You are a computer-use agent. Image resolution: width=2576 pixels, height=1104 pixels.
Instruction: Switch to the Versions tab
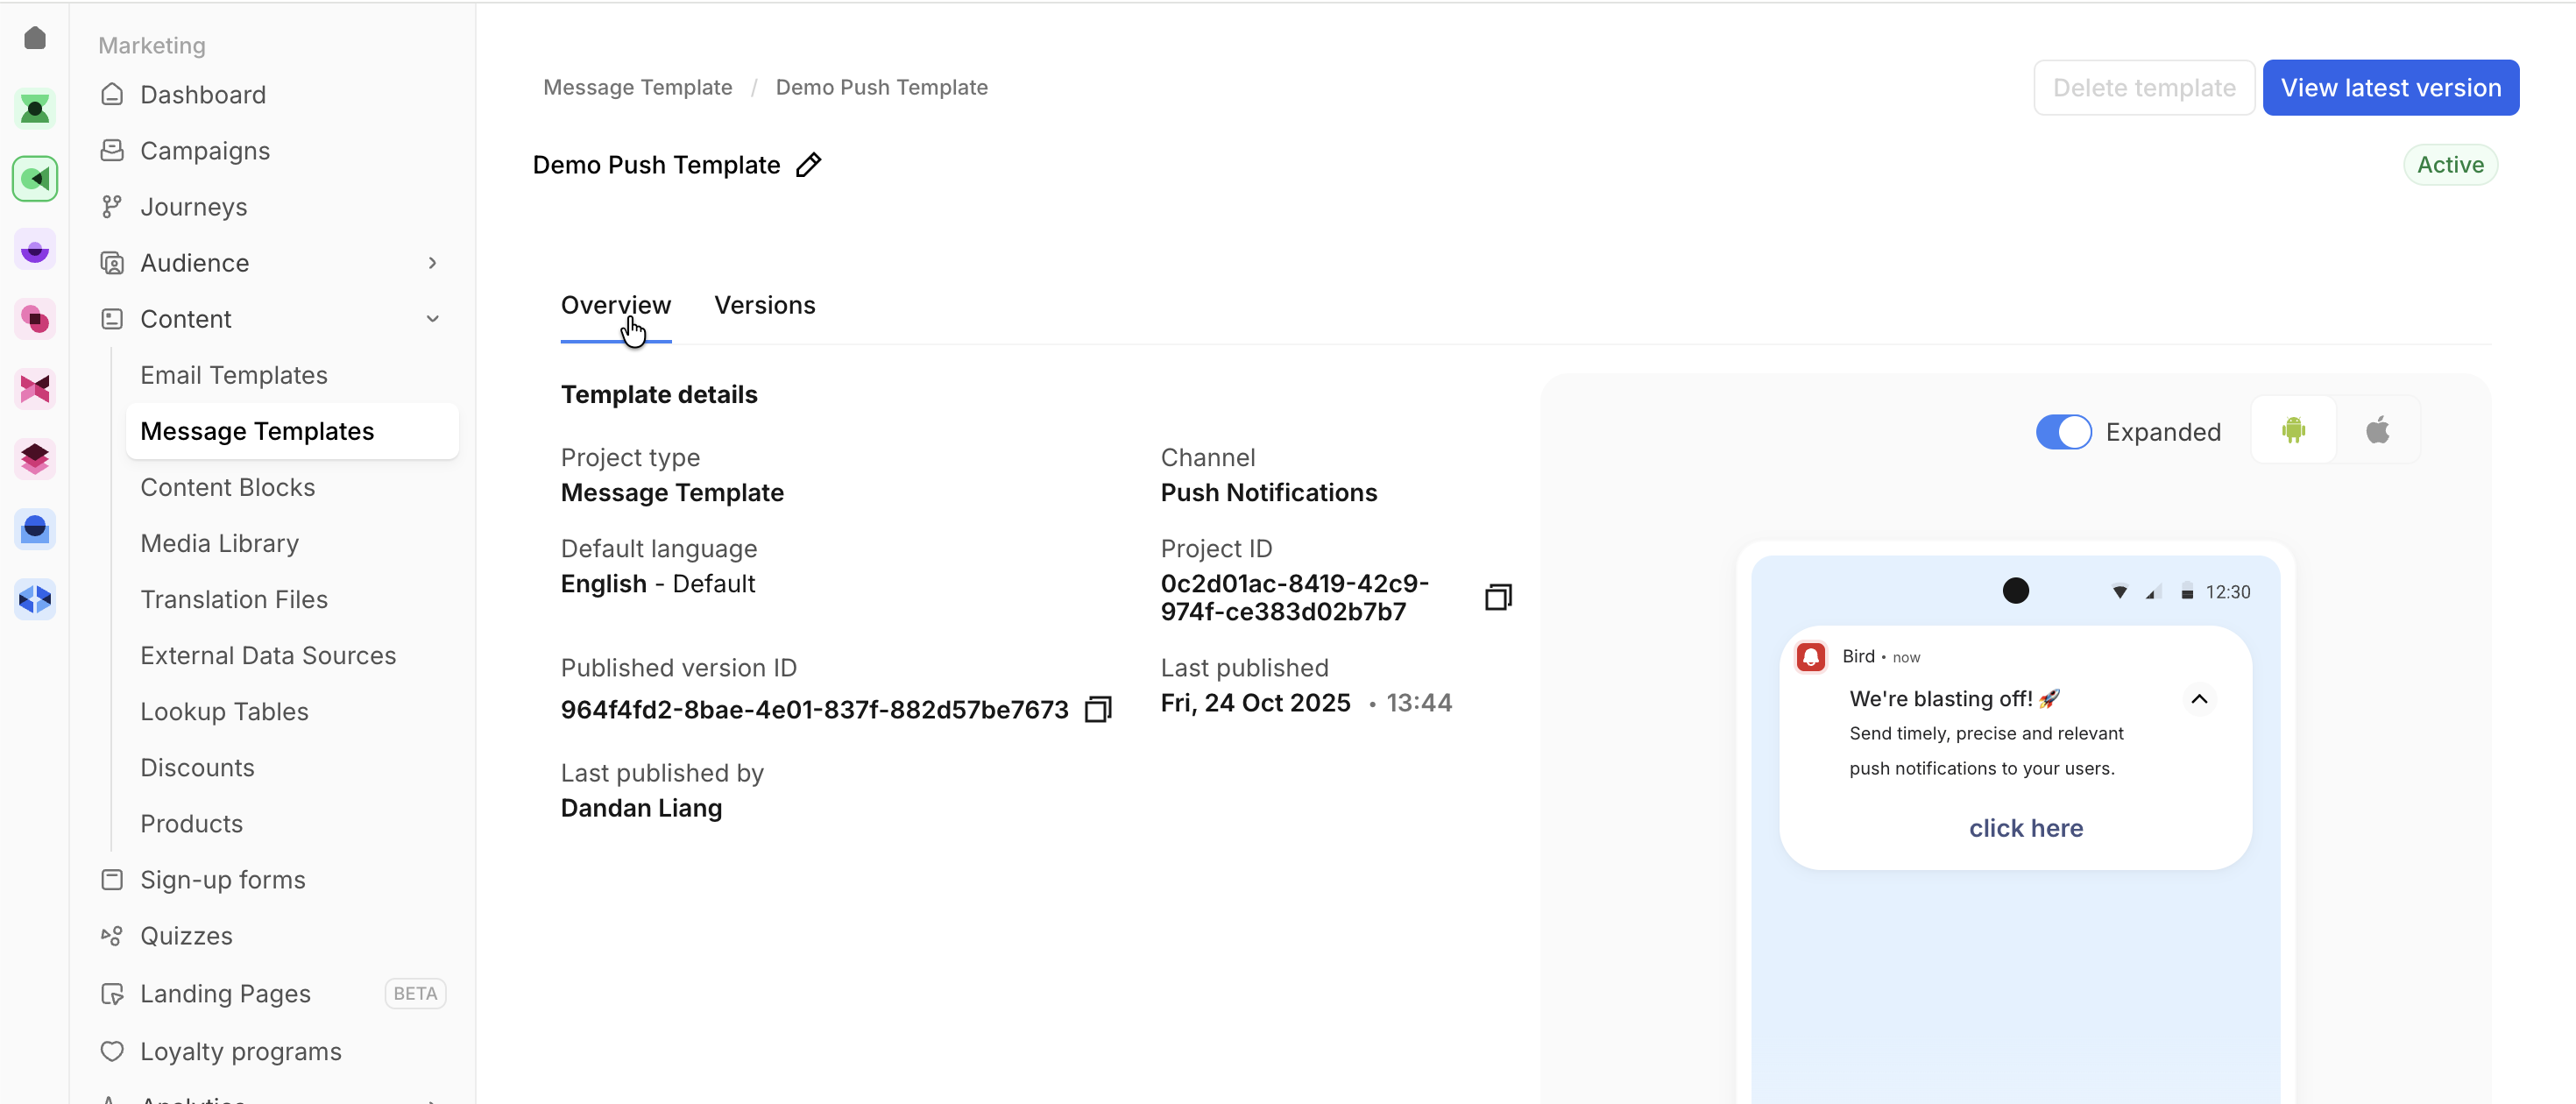pyautogui.click(x=764, y=305)
